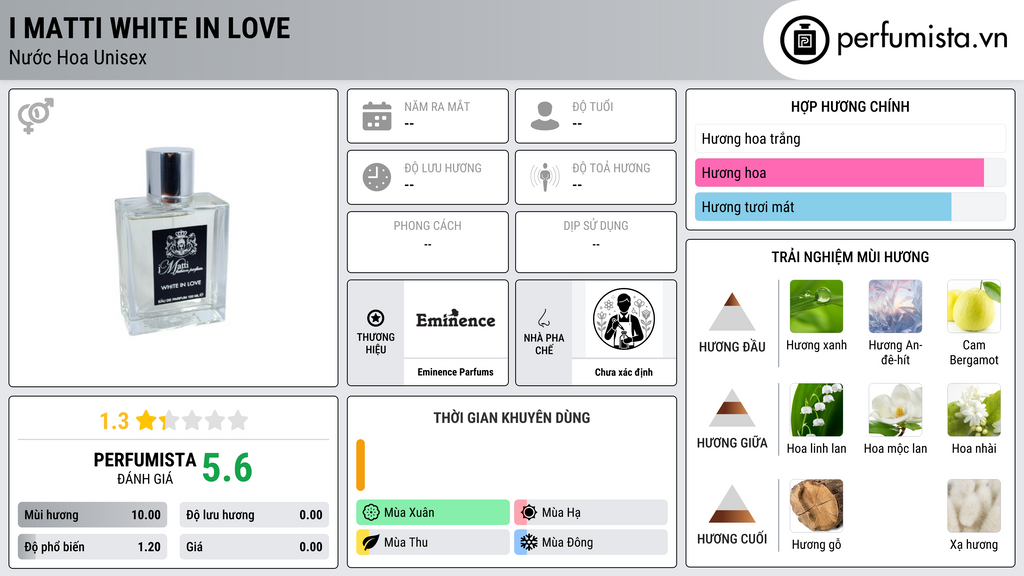Click the Hương tươi mát blue accord bar
This screenshot has height=576, width=1024.
click(823, 207)
